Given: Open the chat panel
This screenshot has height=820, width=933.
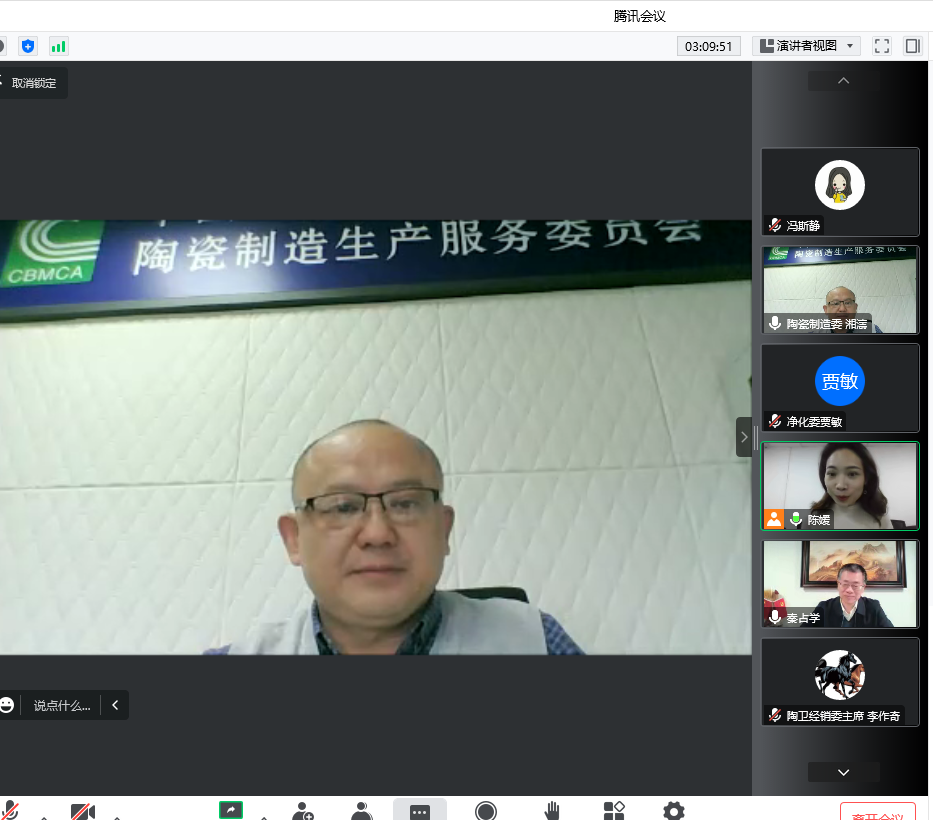Looking at the screenshot, I should (x=420, y=811).
